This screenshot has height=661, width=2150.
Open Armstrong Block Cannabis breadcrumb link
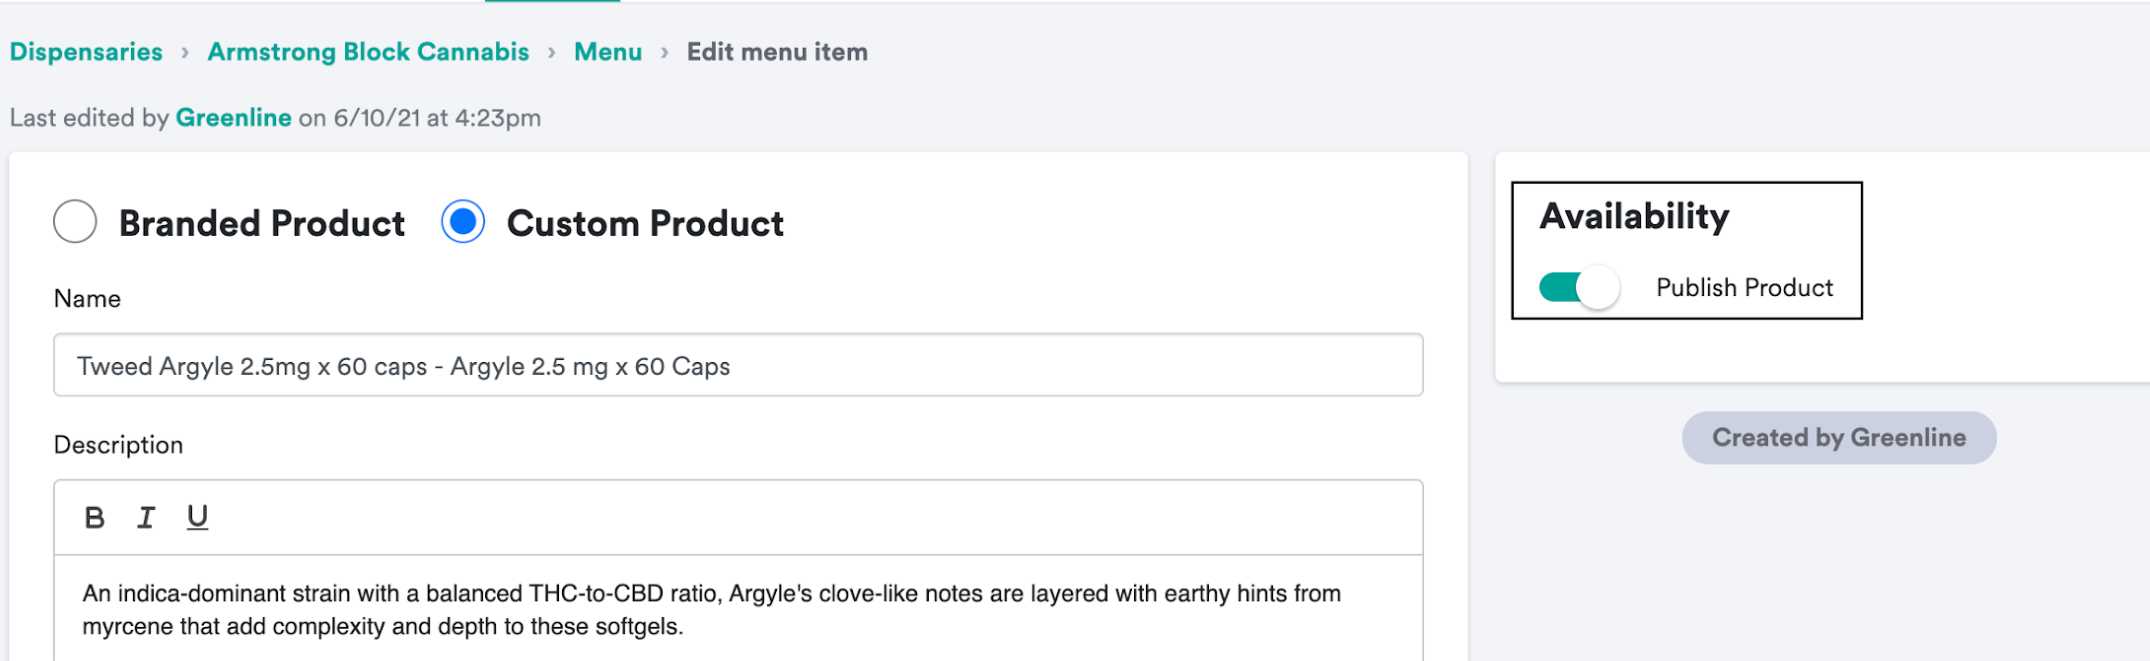pos(368,52)
